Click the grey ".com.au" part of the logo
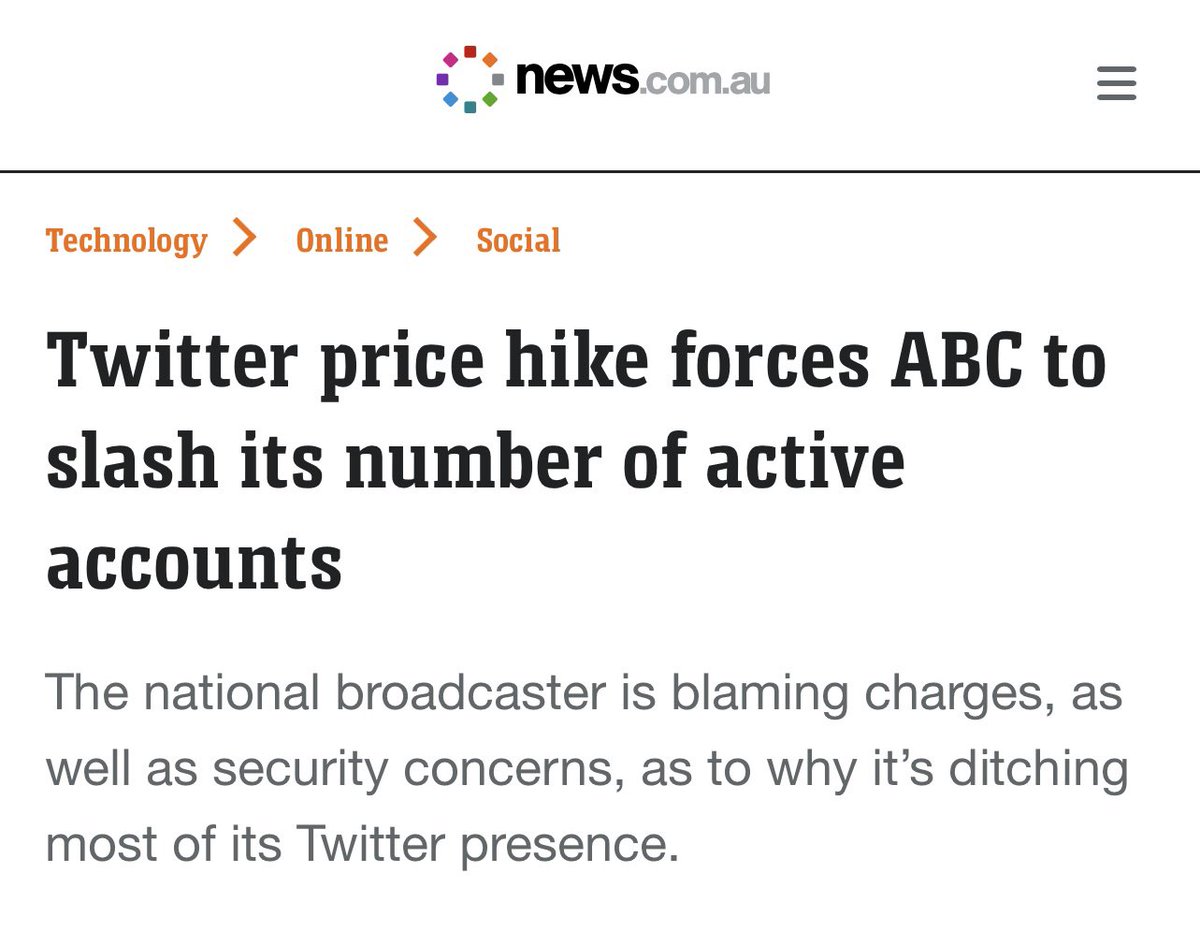 pos(705,81)
